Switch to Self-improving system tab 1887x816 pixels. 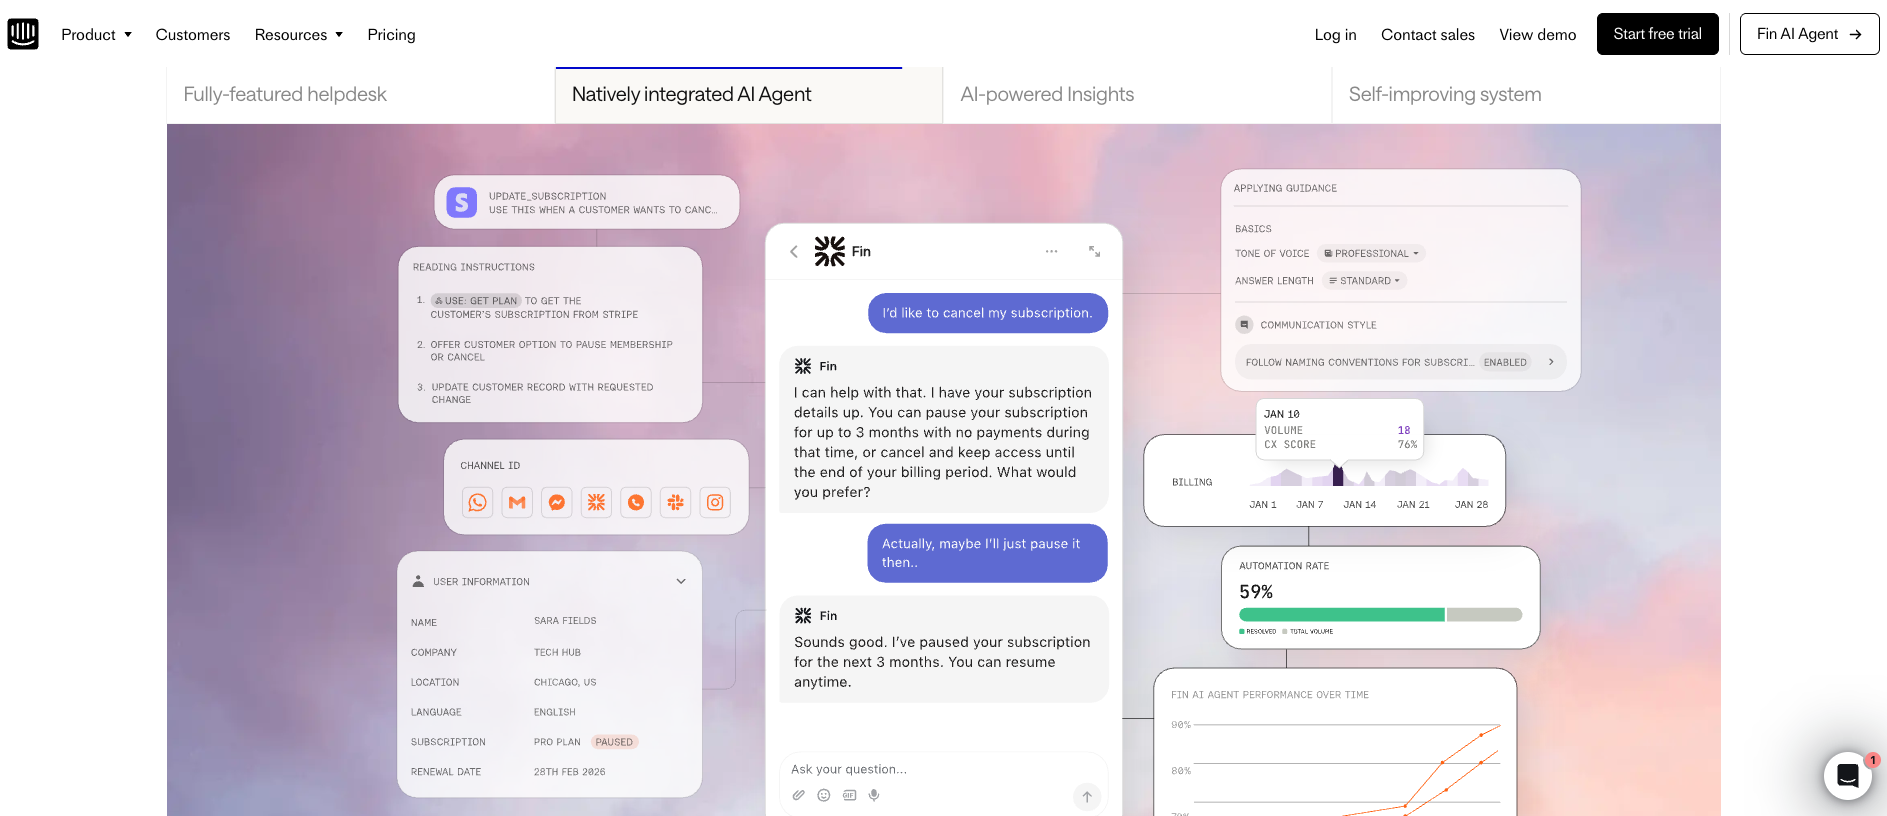click(x=1526, y=95)
